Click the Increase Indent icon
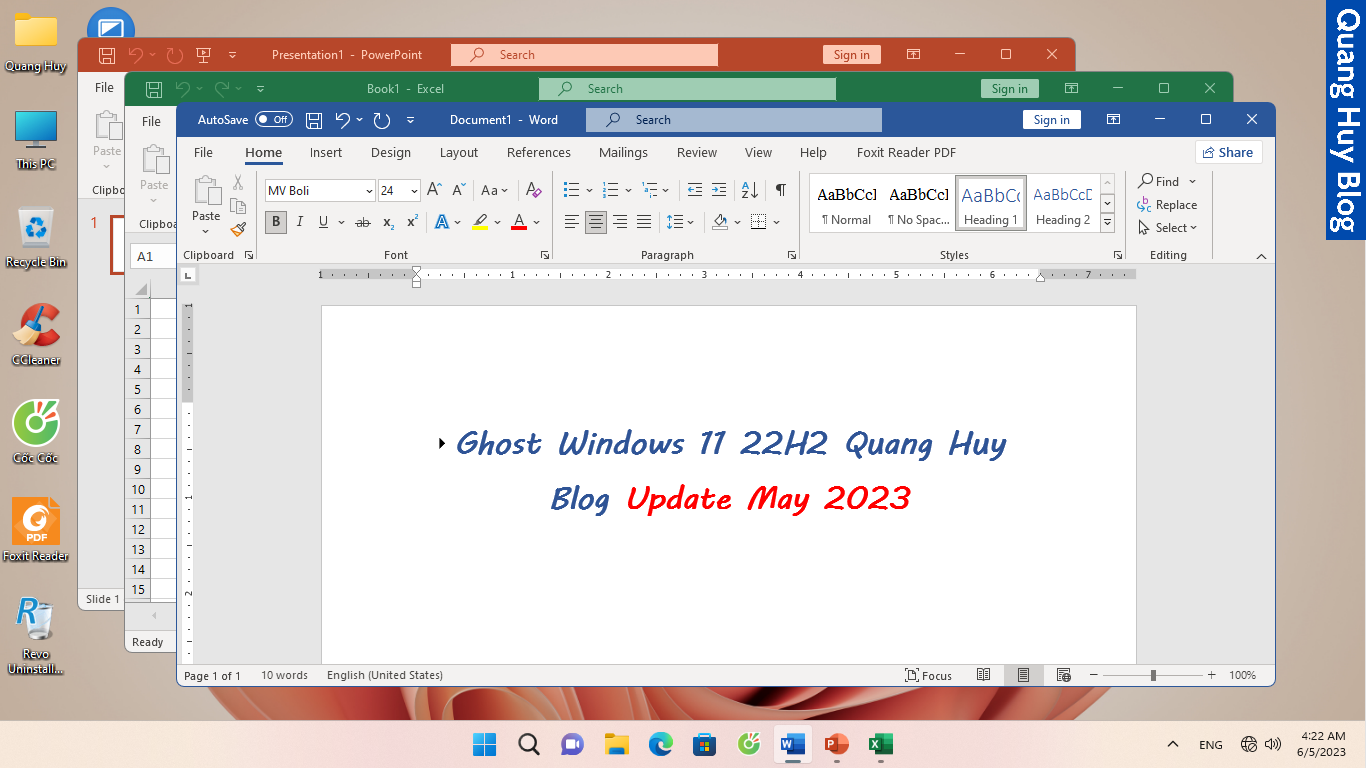The height and width of the screenshot is (768, 1366). coord(718,190)
